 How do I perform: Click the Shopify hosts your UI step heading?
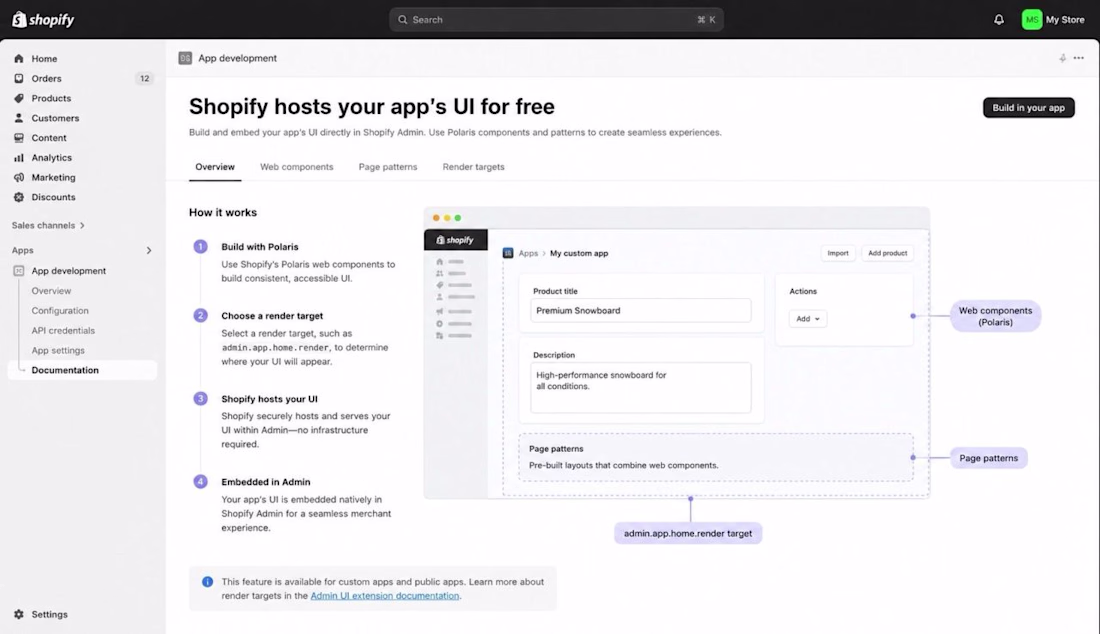(269, 399)
